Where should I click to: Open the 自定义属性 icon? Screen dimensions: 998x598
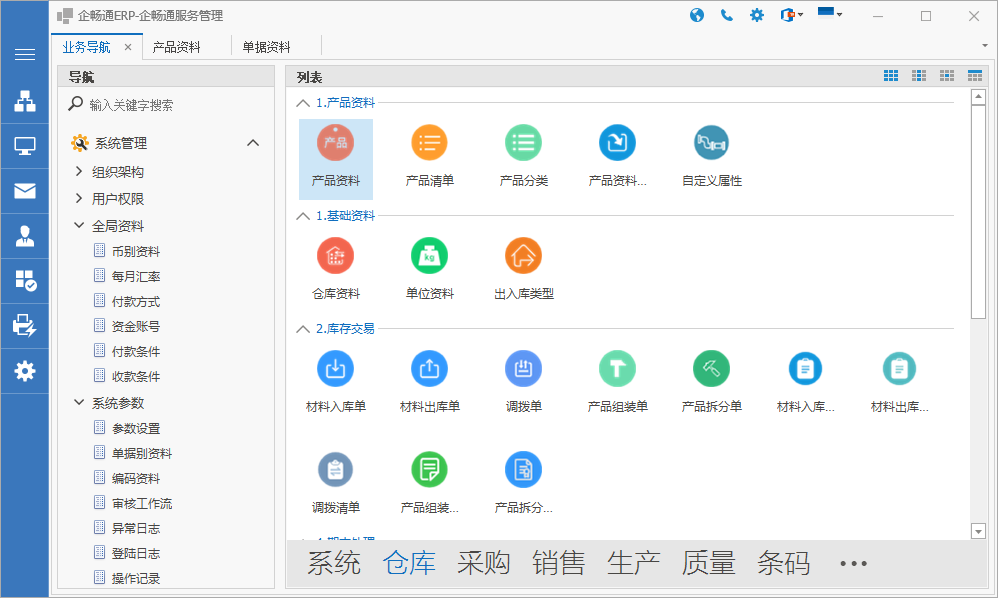pyautogui.click(x=712, y=143)
